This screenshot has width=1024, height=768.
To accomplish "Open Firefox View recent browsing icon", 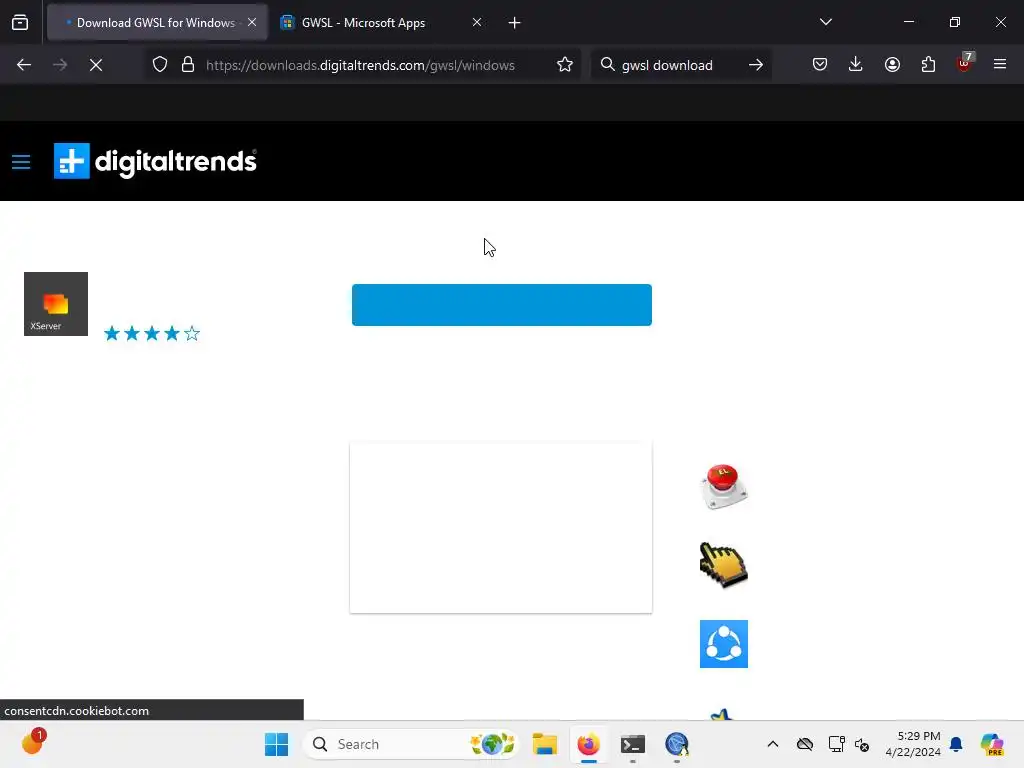I will click(x=20, y=22).
